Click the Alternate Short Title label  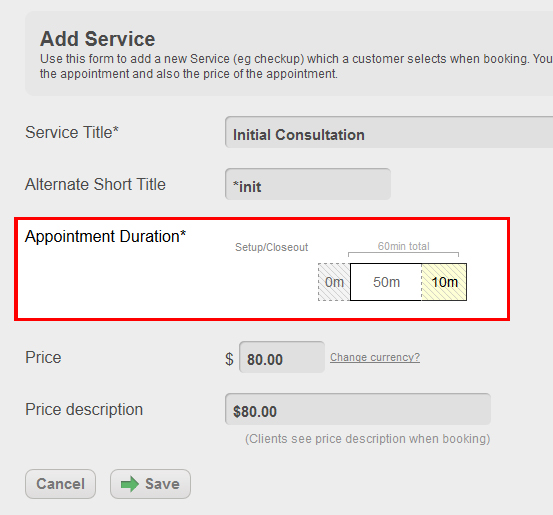pos(95,184)
